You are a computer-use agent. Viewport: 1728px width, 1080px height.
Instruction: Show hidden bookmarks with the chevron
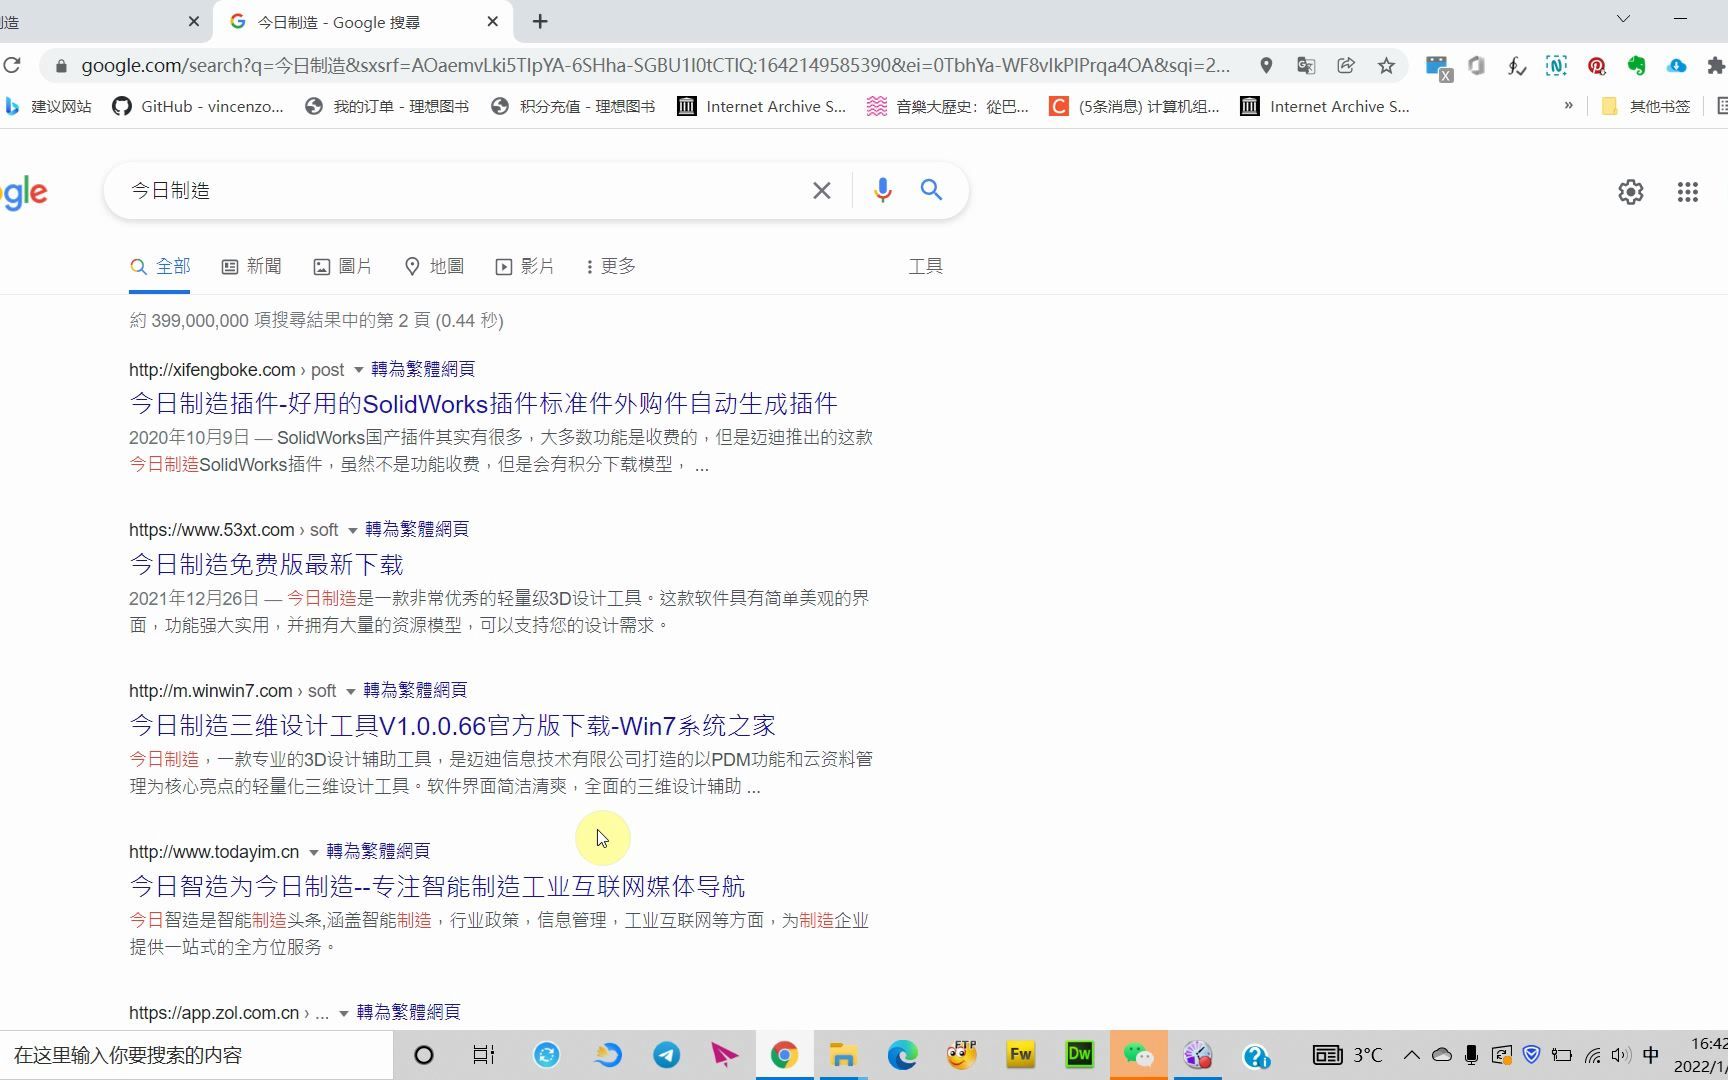pyautogui.click(x=1568, y=105)
